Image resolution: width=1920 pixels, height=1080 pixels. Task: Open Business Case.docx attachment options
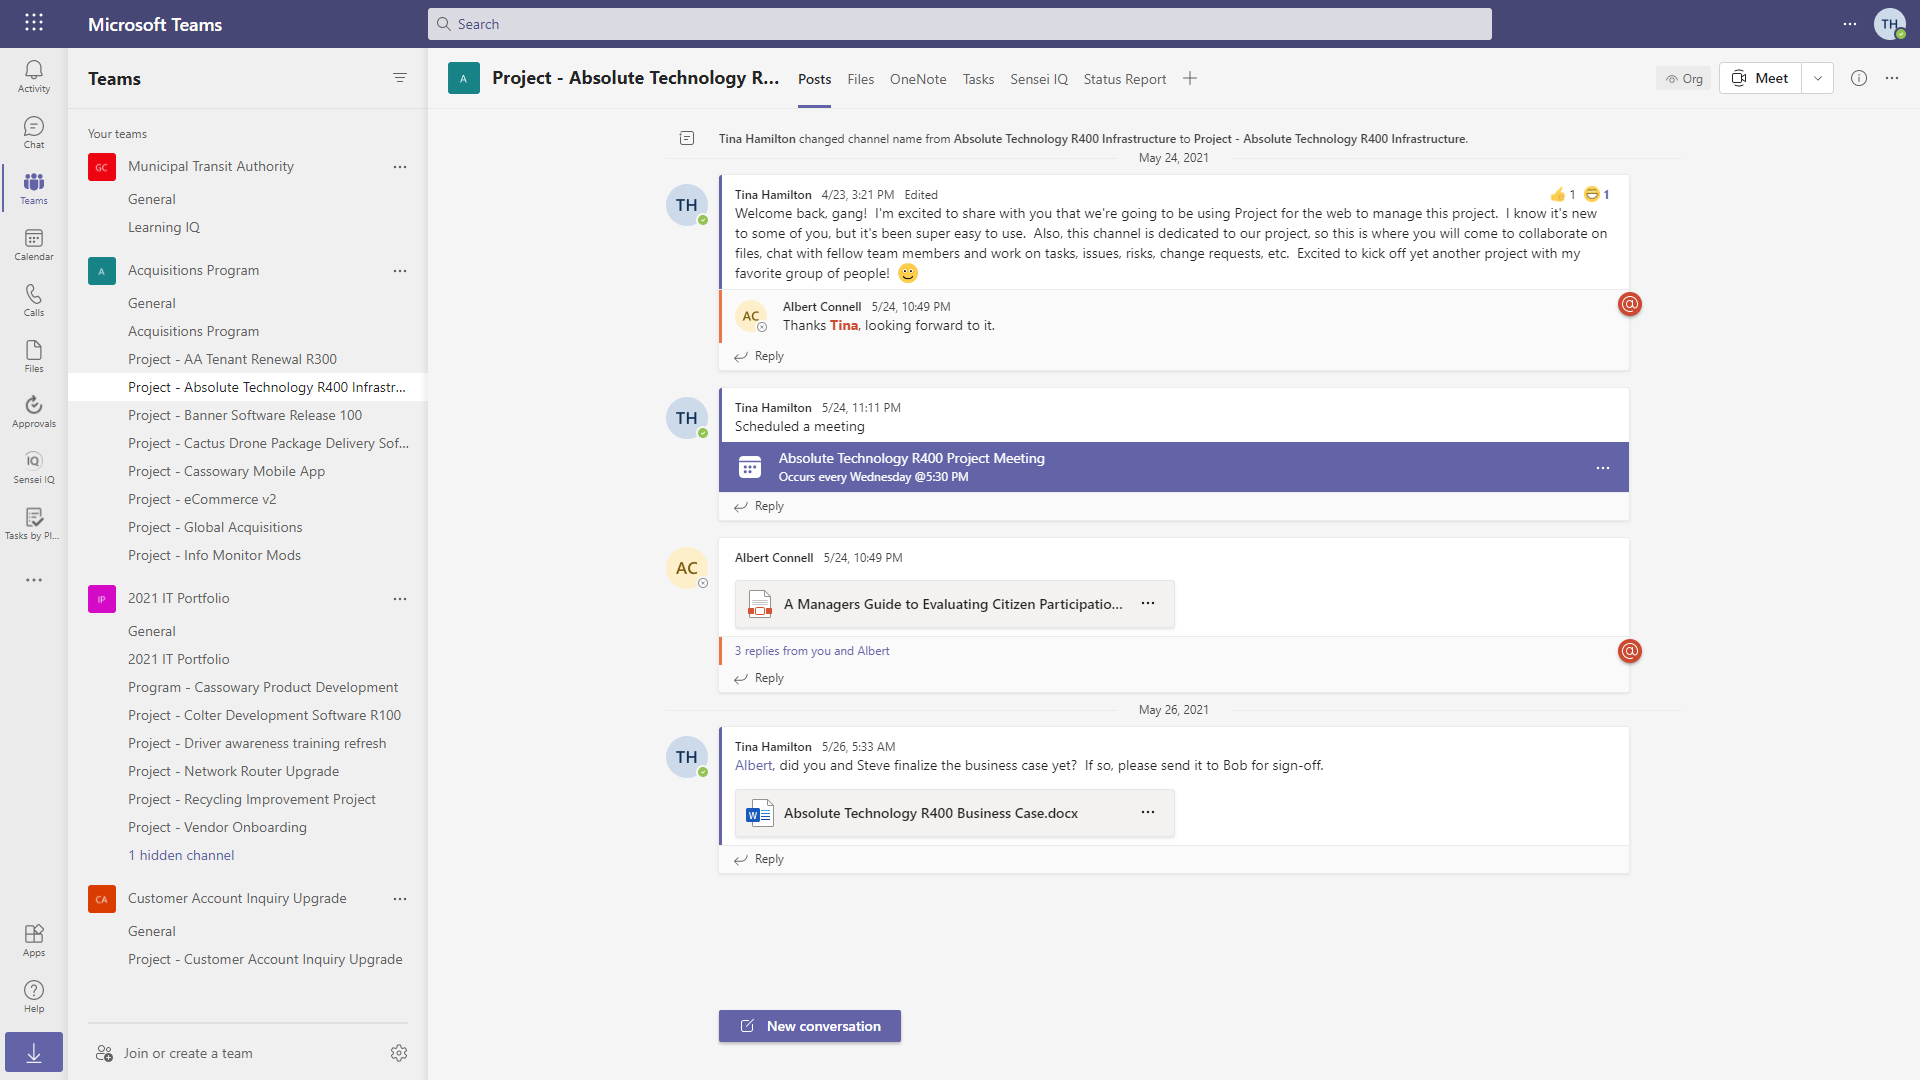pos(1148,812)
